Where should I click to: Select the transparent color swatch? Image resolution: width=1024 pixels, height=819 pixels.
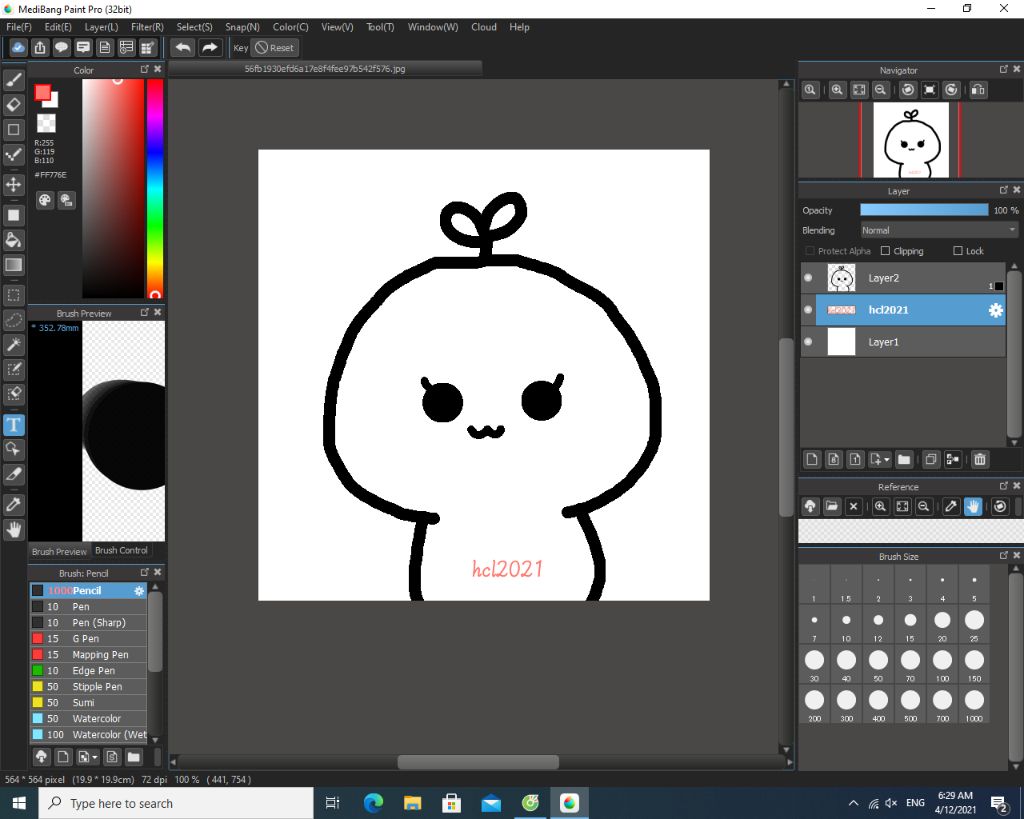click(46, 123)
